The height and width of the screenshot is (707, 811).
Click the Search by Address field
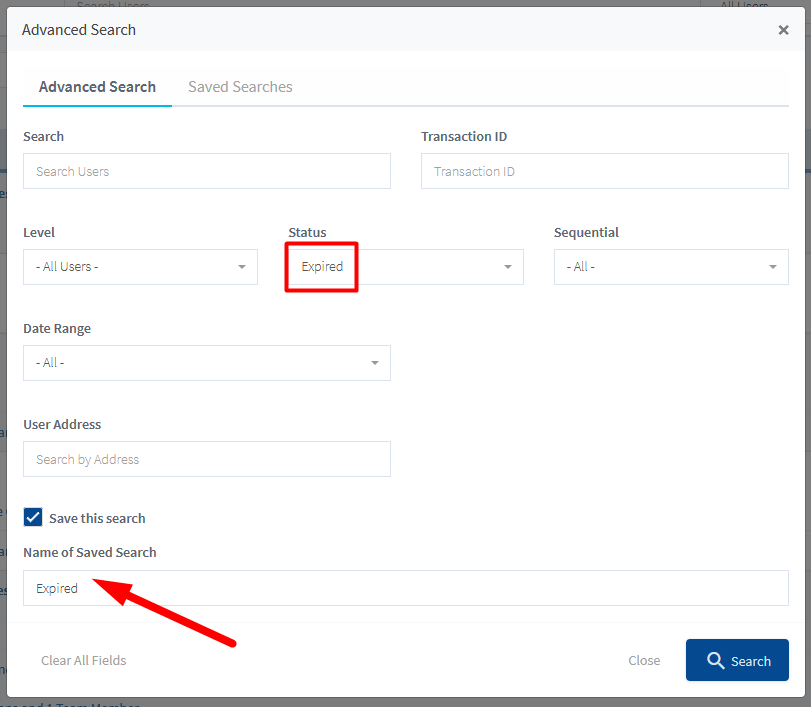[x=207, y=459]
